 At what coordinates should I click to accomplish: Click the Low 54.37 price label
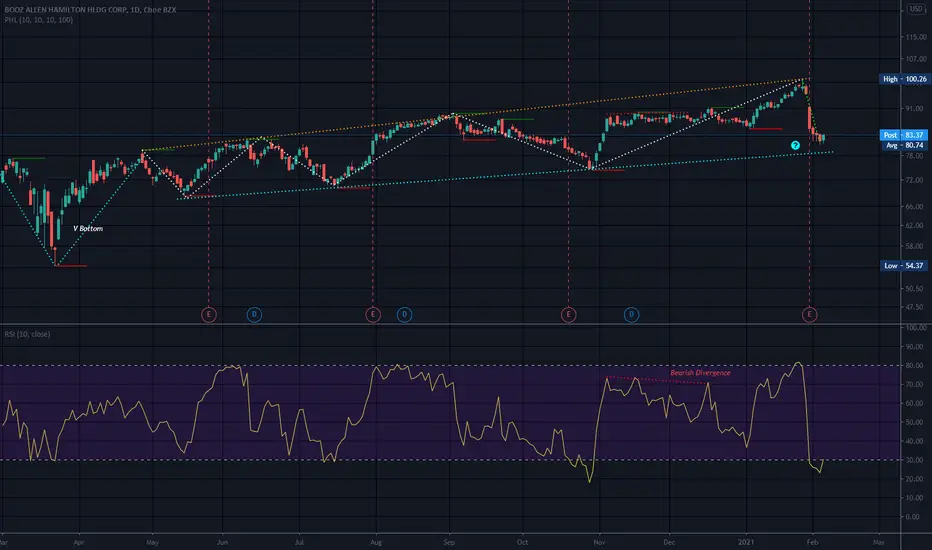tap(904, 266)
